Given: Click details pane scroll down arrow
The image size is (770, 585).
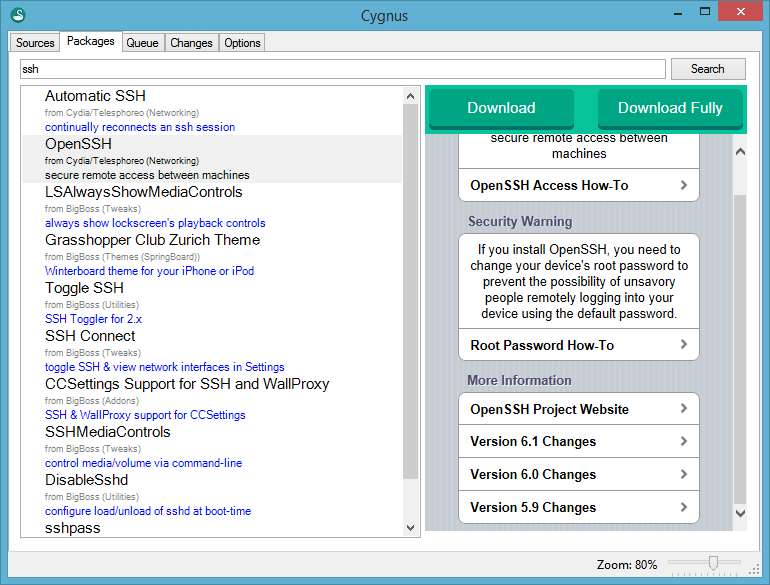Looking at the screenshot, I should pos(740,513).
